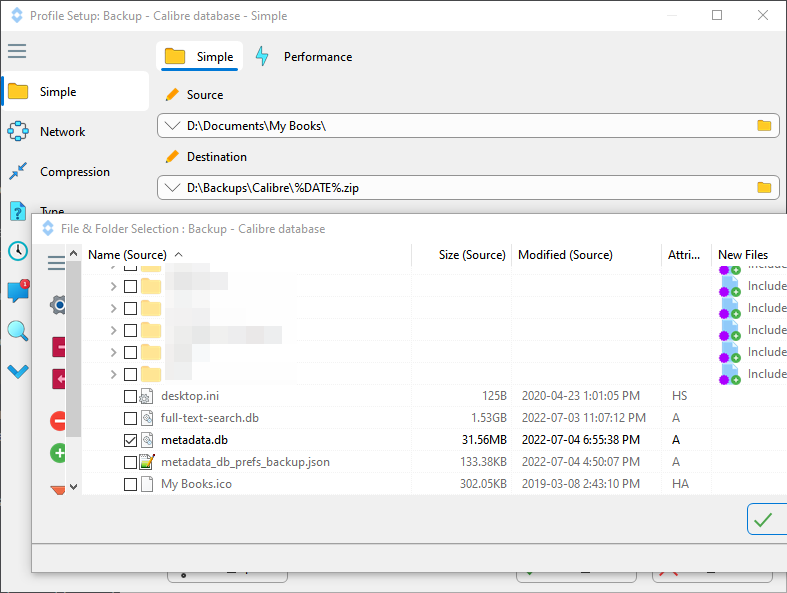Click the magnifying glass search icon in the sidebar
The image size is (787, 593).
point(18,331)
